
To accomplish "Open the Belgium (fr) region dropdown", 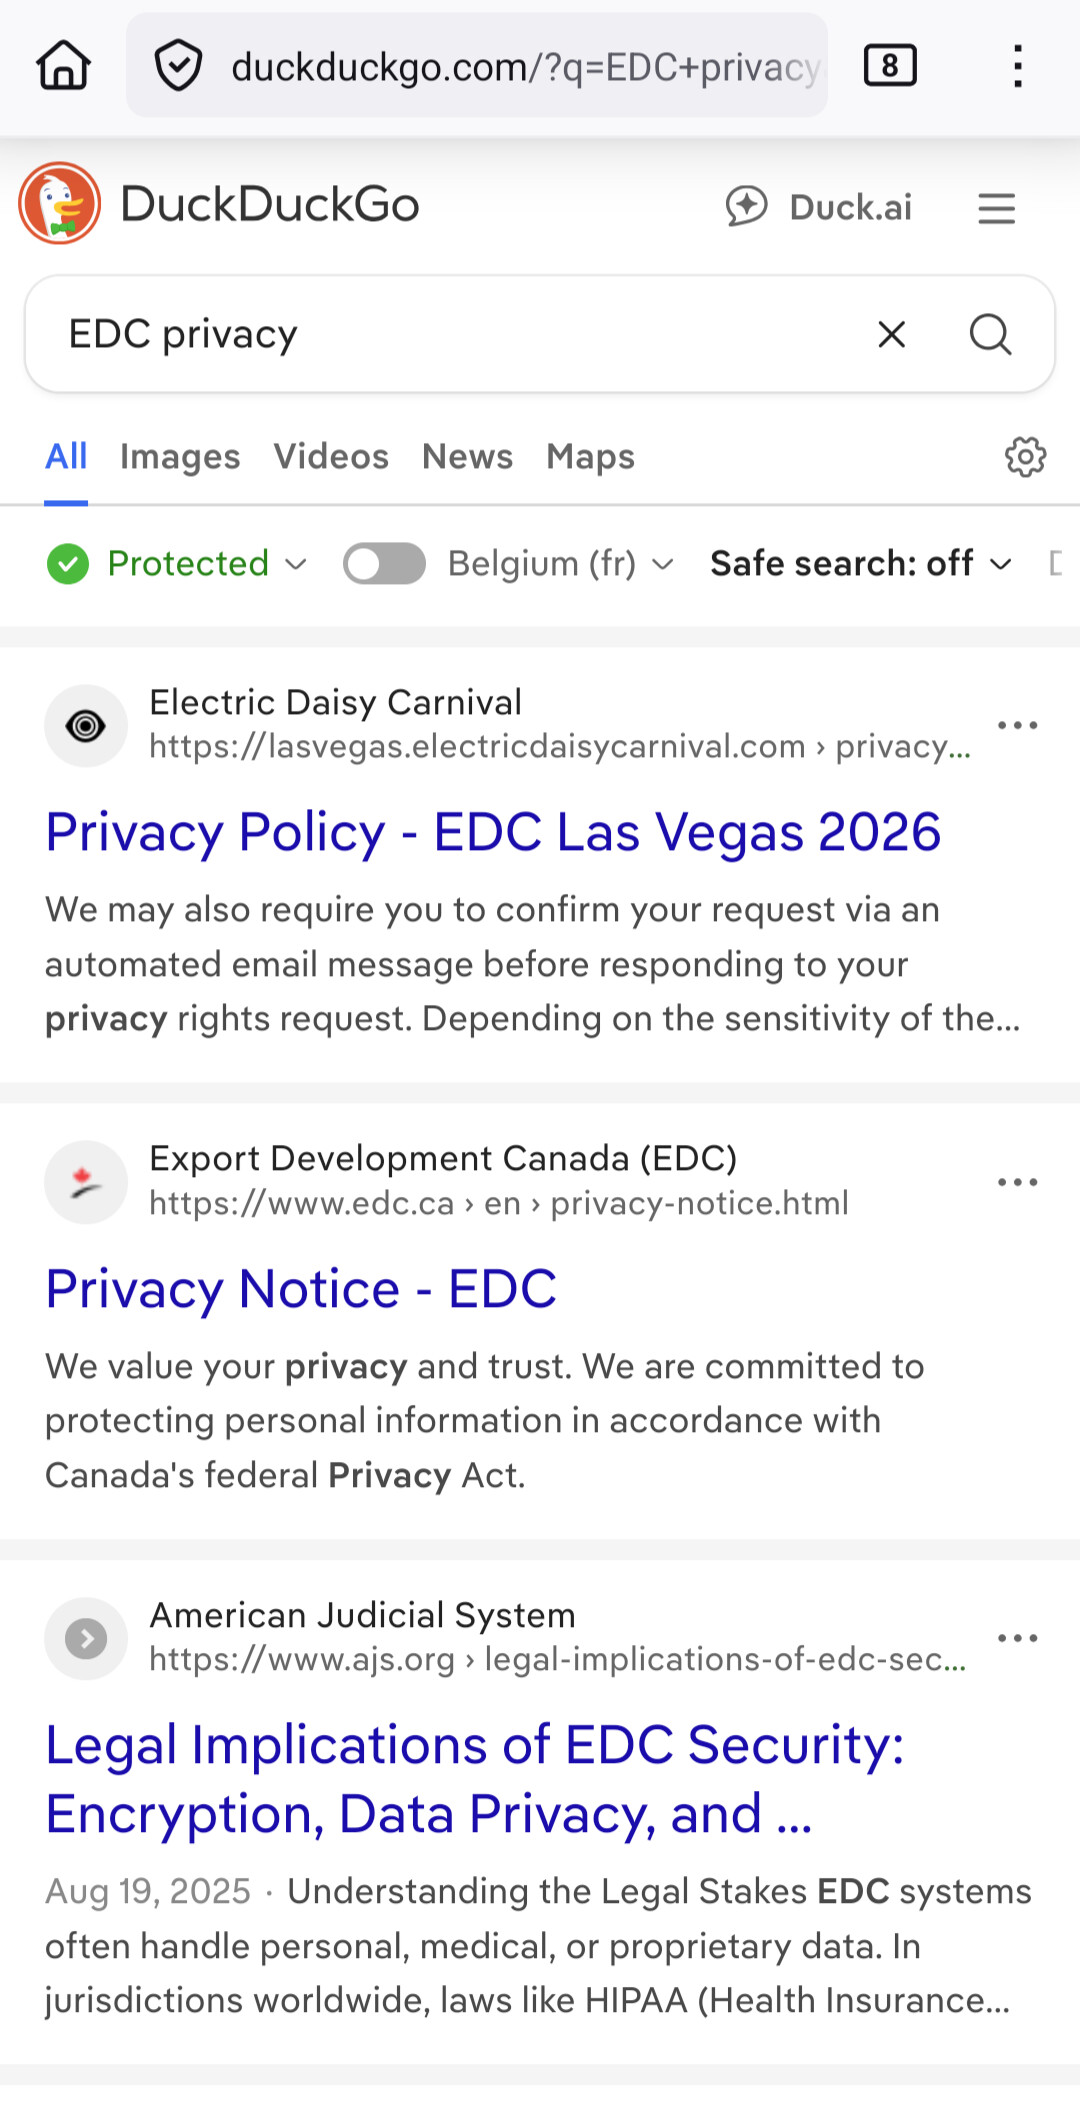I will [x=560, y=564].
